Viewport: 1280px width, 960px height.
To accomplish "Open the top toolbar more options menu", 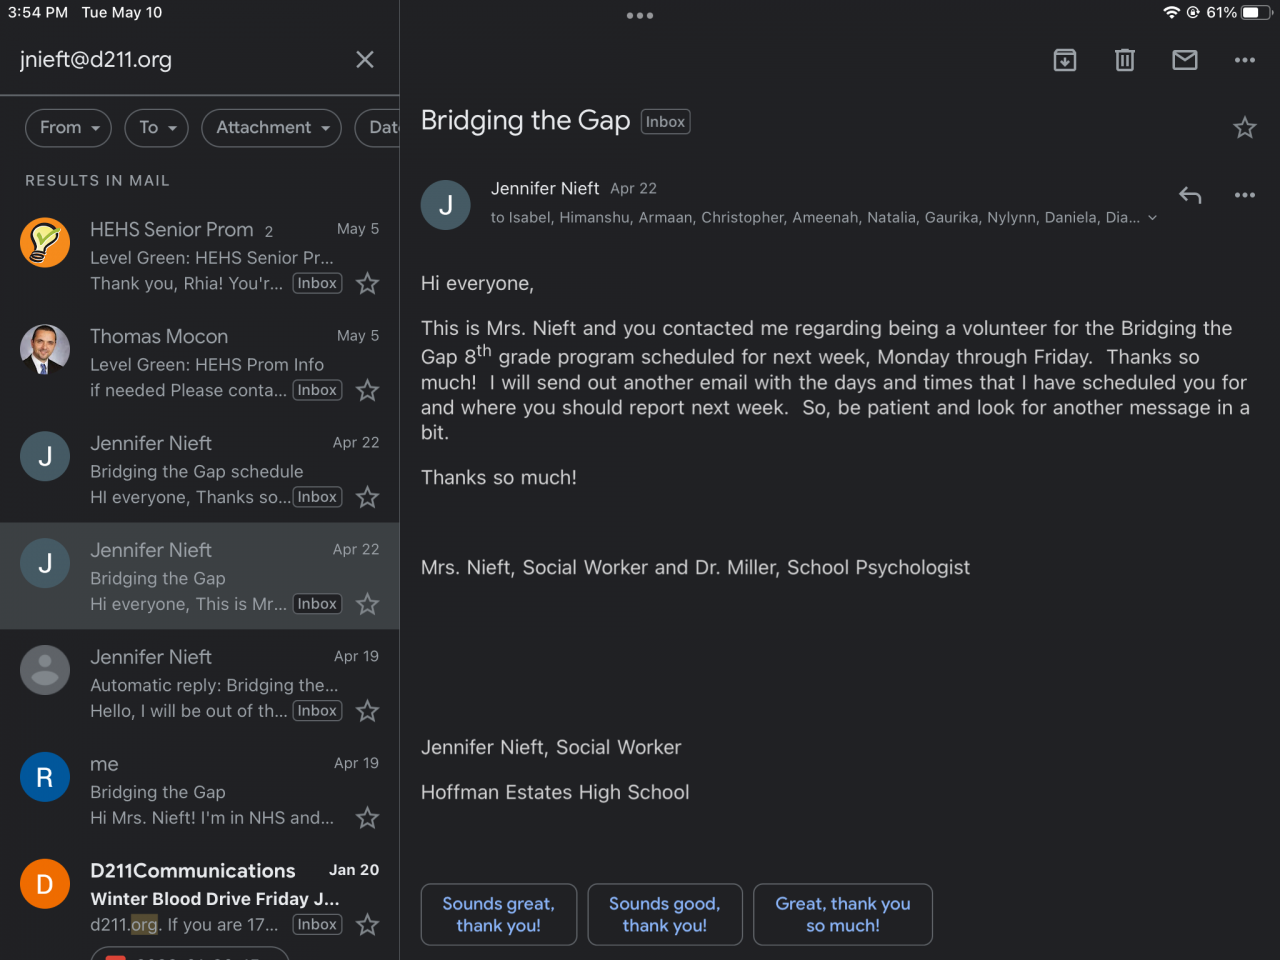I will click(1245, 60).
